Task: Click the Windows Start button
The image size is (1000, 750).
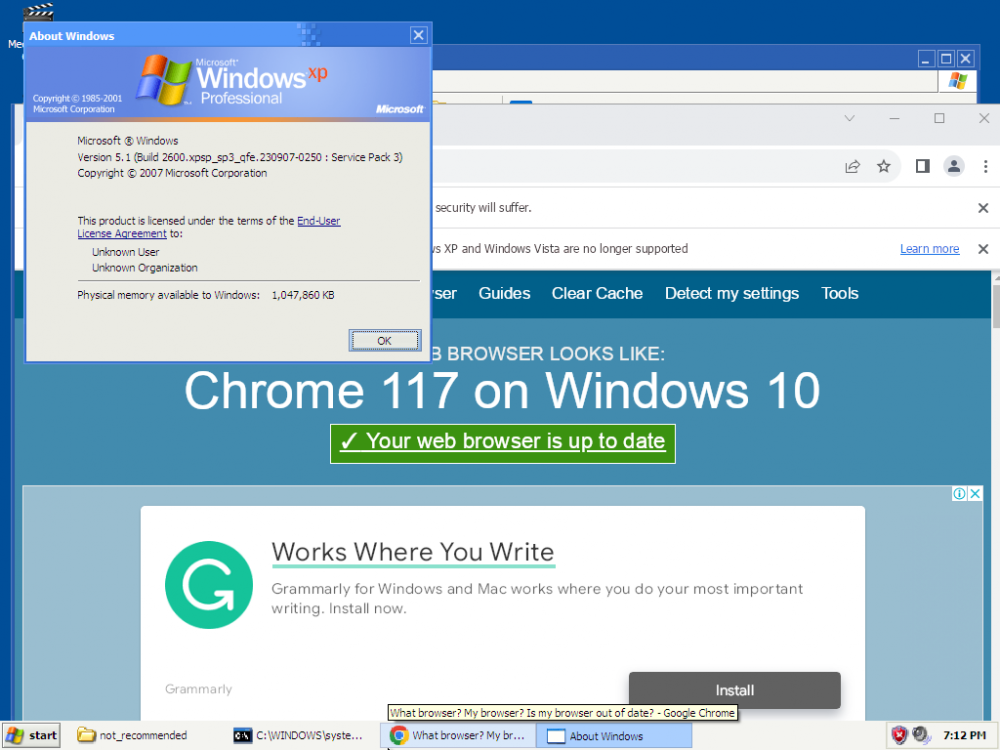Action: (31, 735)
